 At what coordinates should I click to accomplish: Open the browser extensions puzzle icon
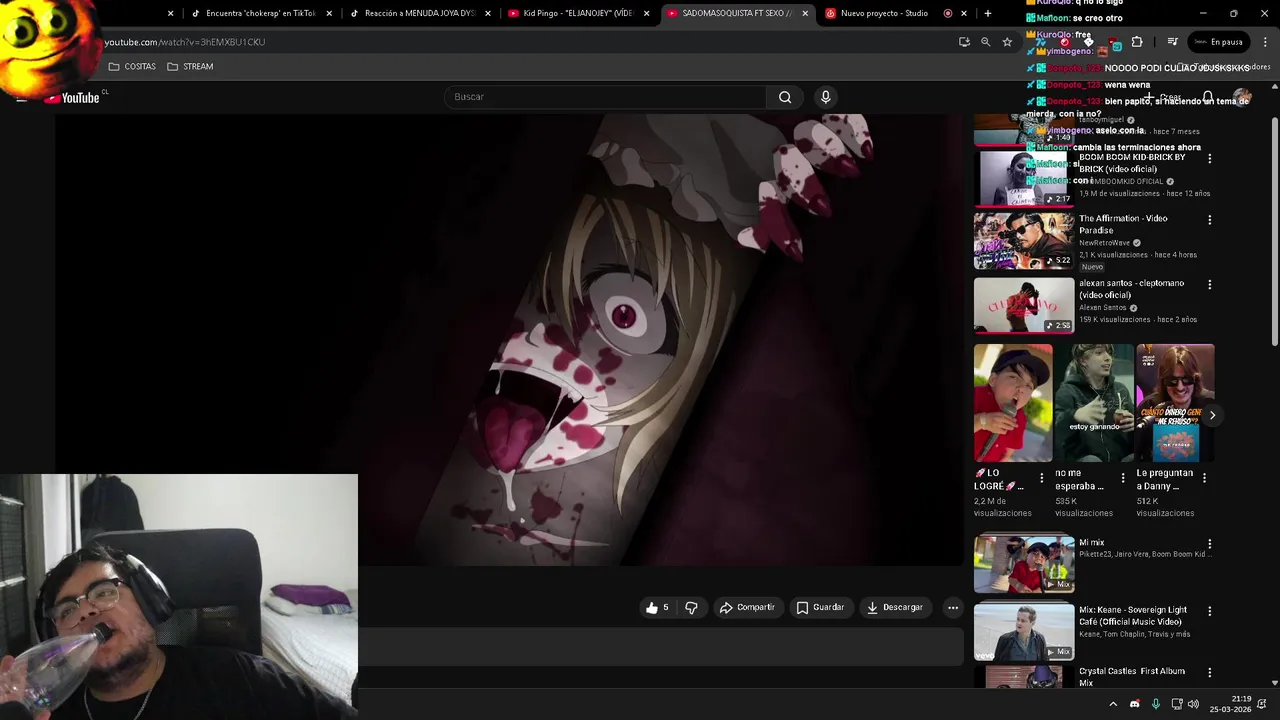point(1137,42)
